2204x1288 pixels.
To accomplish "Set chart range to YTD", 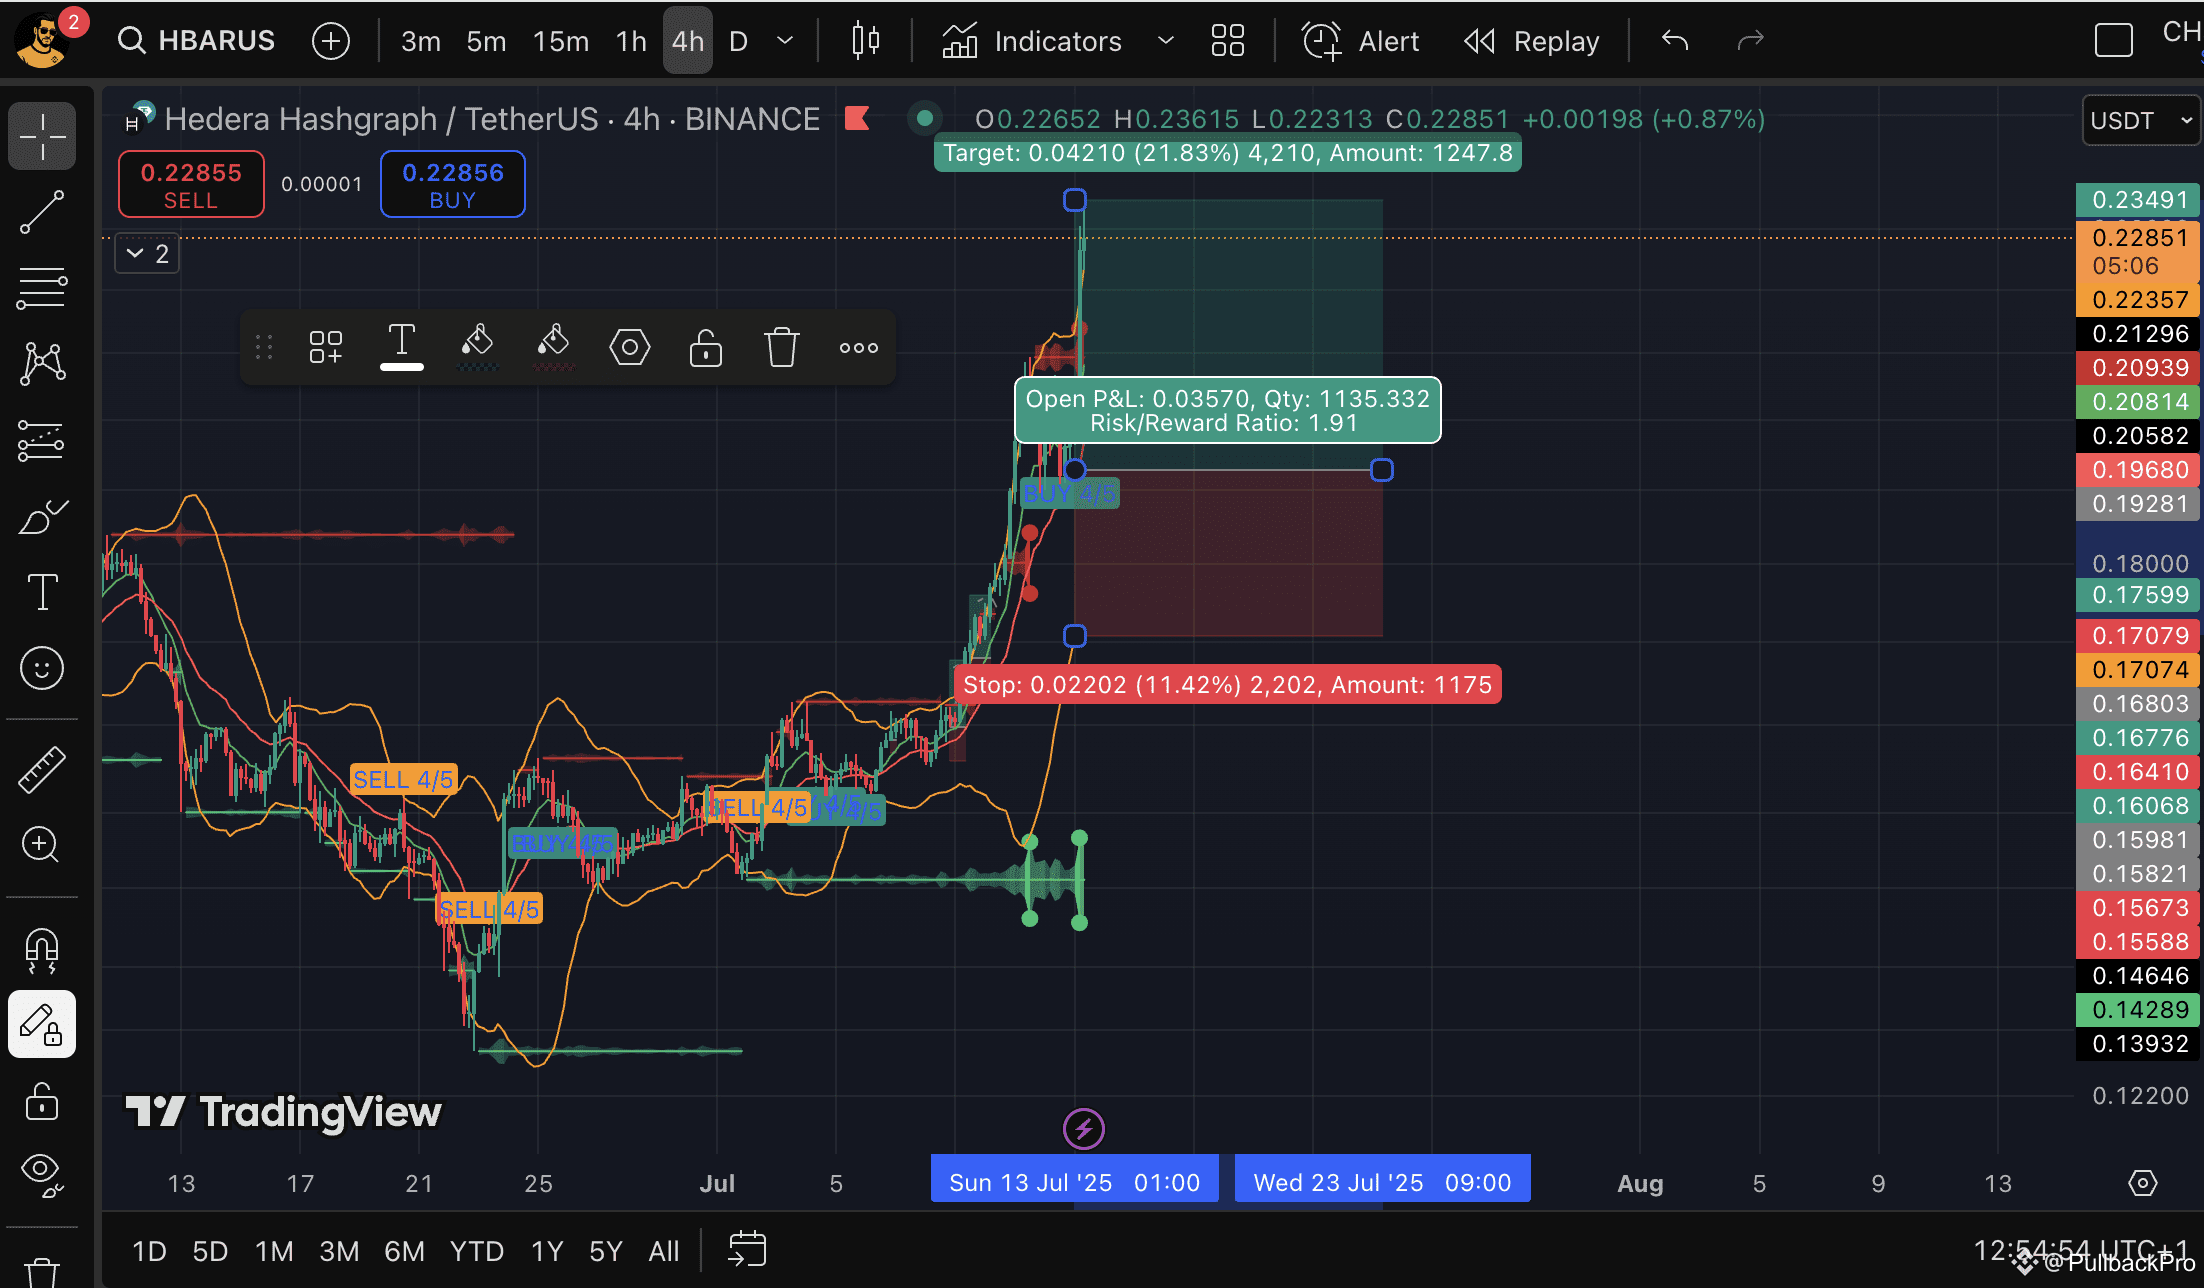I will pos(476,1251).
